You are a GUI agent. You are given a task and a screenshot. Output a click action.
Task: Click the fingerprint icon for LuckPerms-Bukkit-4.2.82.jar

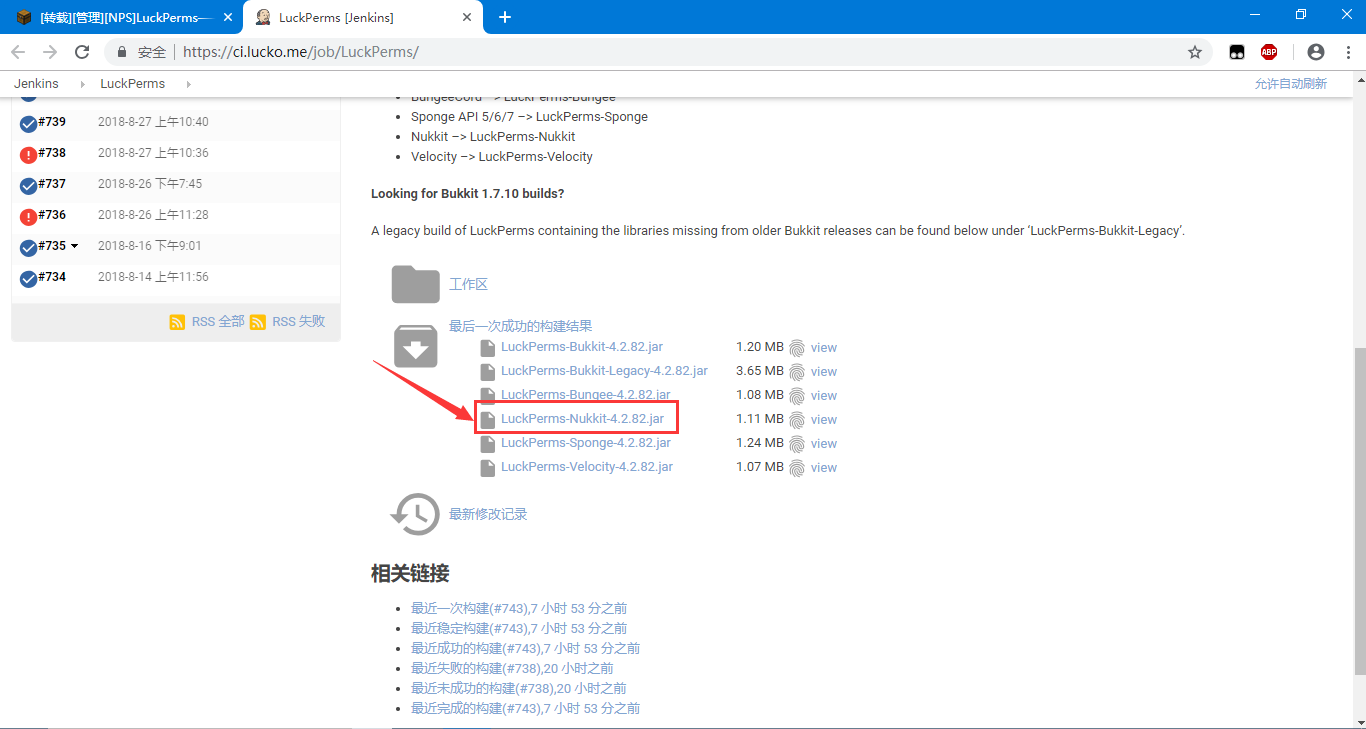[797, 348]
